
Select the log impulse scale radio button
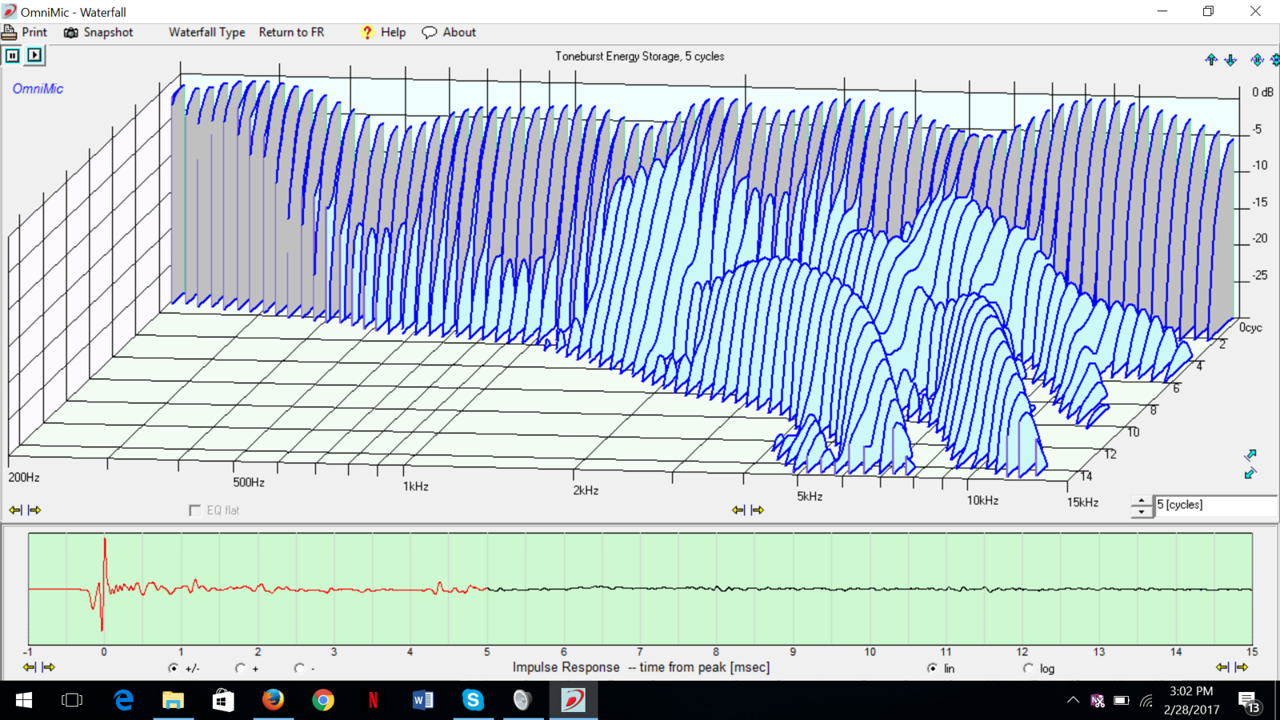click(x=1029, y=668)
